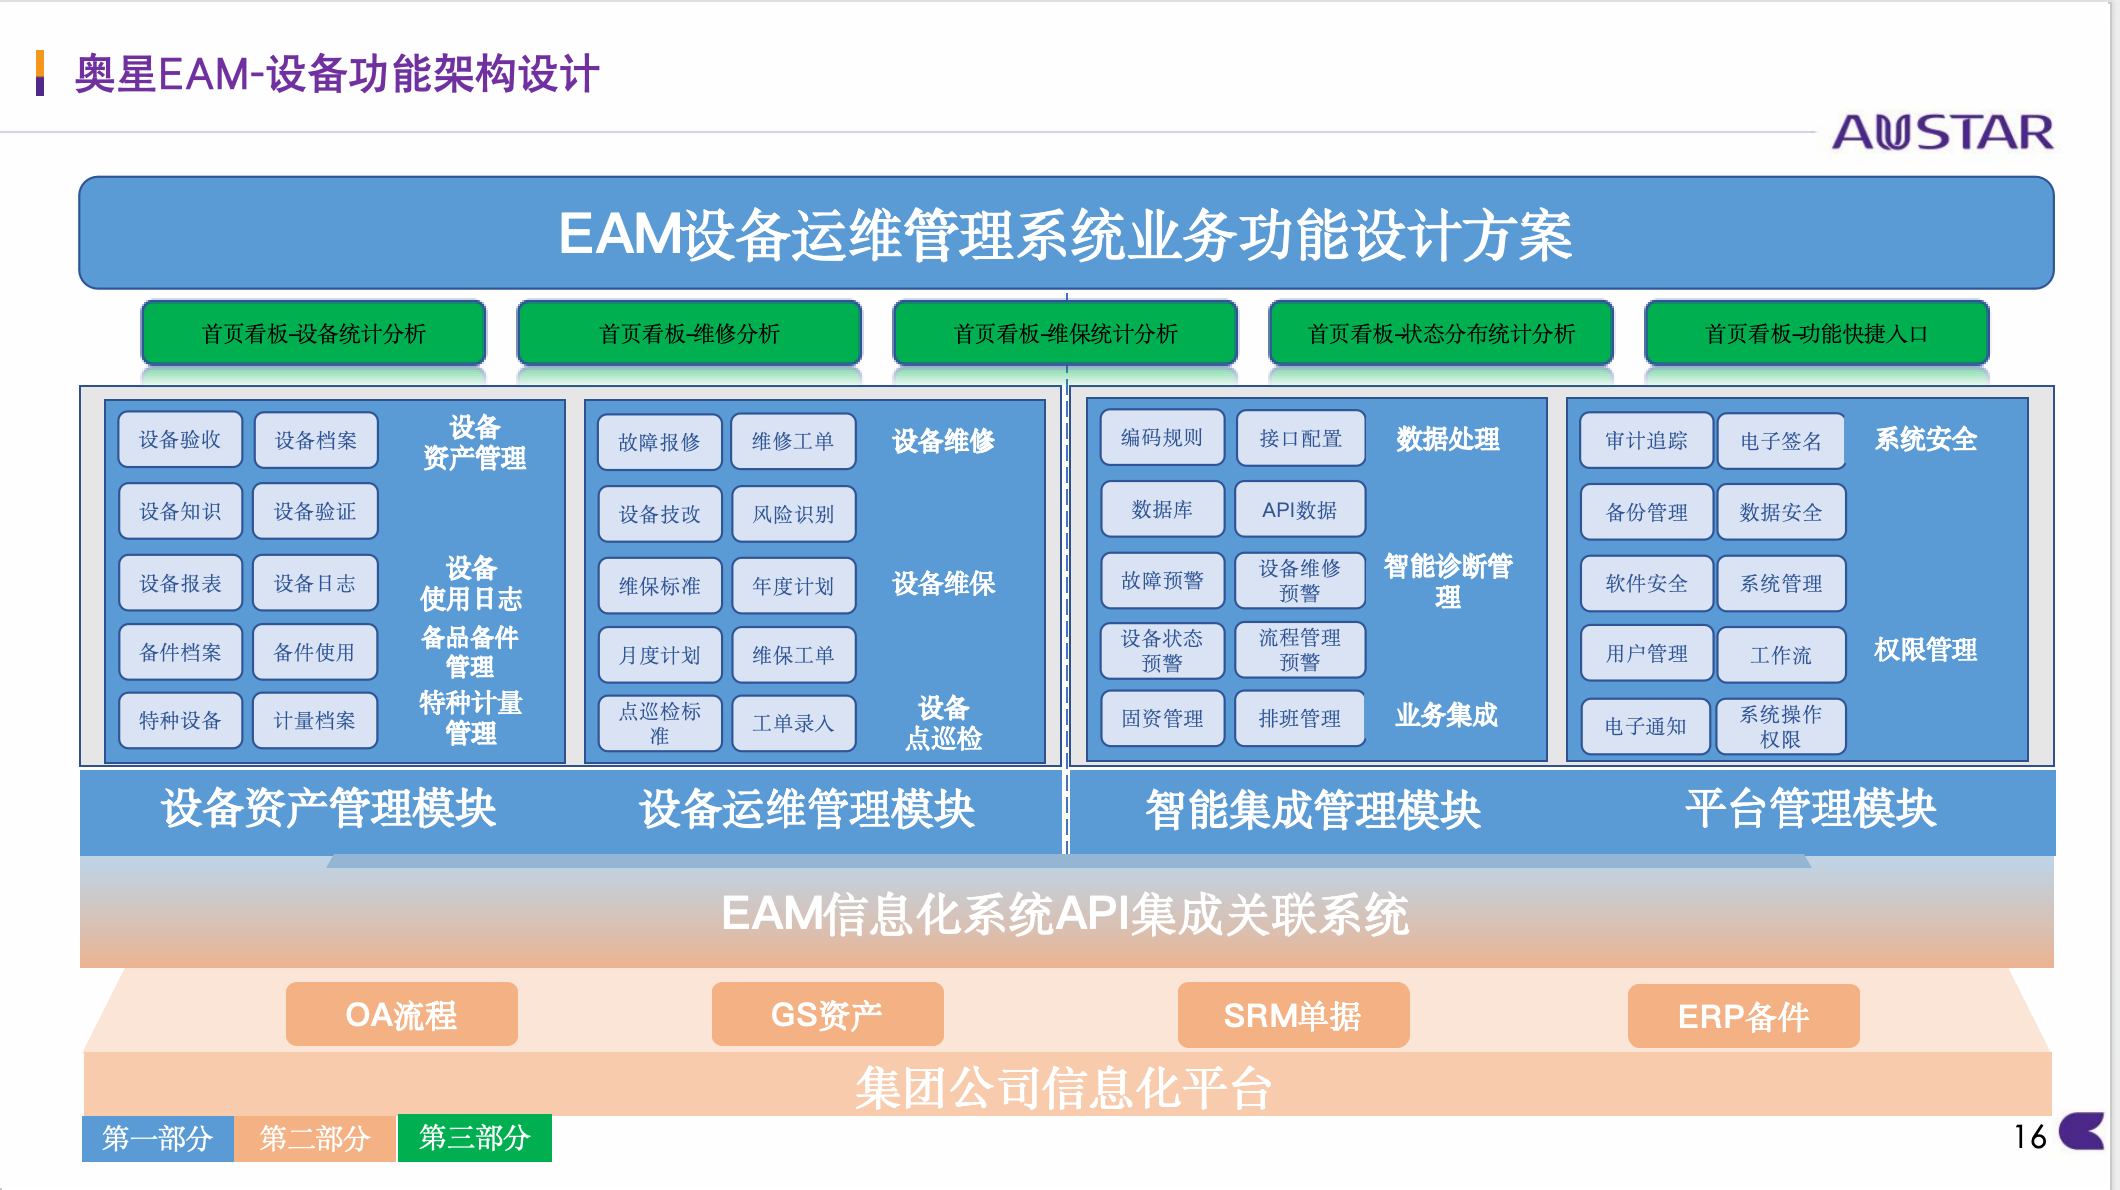
Task: Click the 故障报修 box
Action: tap(660, 442)
